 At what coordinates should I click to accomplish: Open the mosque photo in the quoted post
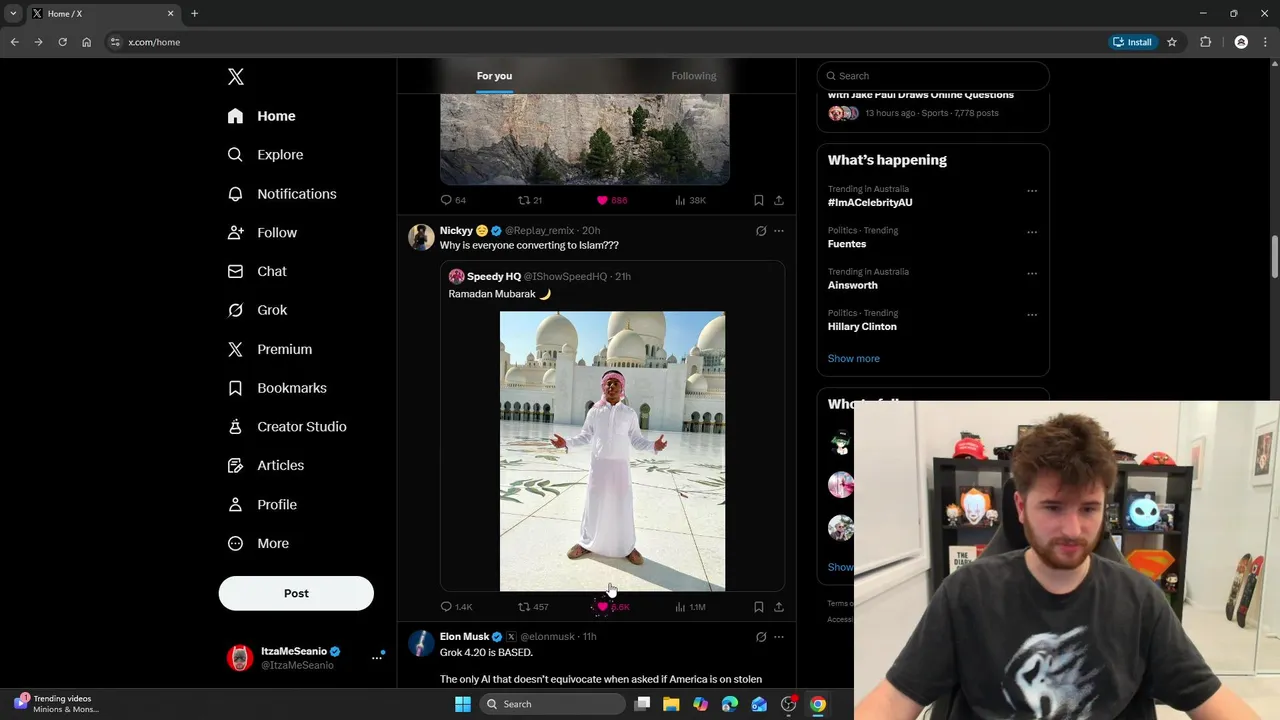[x=612, y=451]
